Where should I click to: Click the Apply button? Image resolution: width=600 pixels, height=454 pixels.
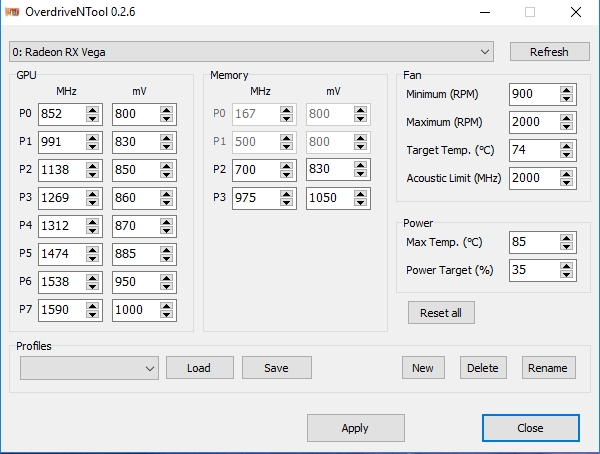coord(355,428)
